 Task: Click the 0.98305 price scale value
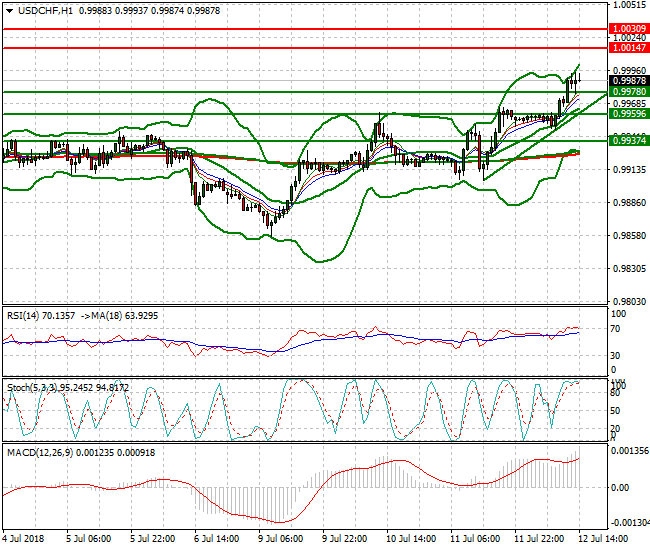coord(629,269)
